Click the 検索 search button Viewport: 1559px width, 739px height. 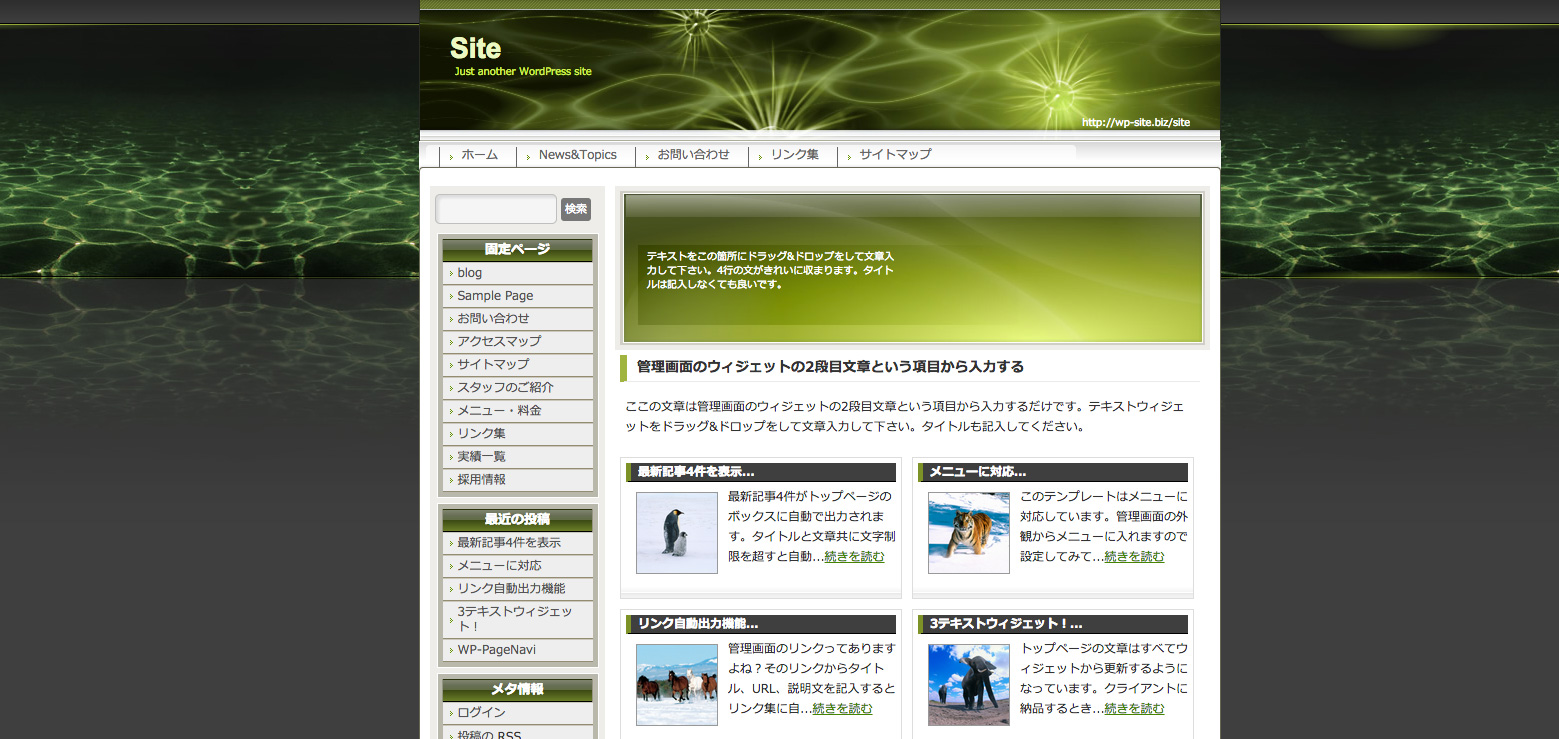(x=576, y=209)
